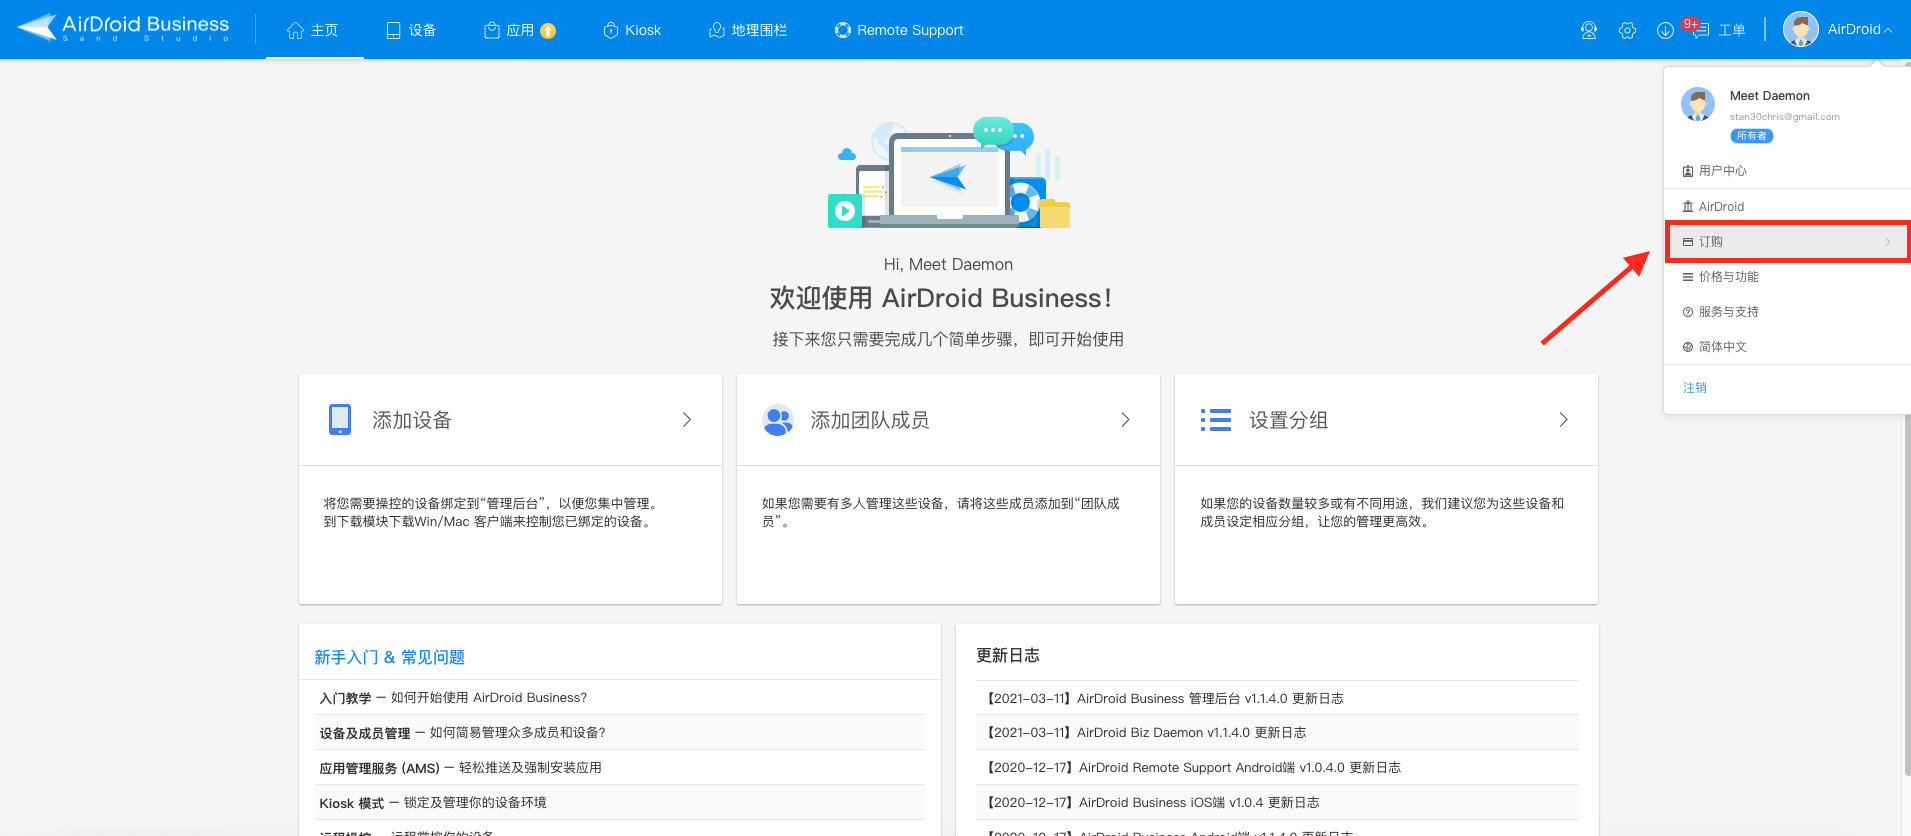1911x836 pixels.
Task: Click the page vertical scrollbar
Action: pyautogui.click(x=1907, y=420)
